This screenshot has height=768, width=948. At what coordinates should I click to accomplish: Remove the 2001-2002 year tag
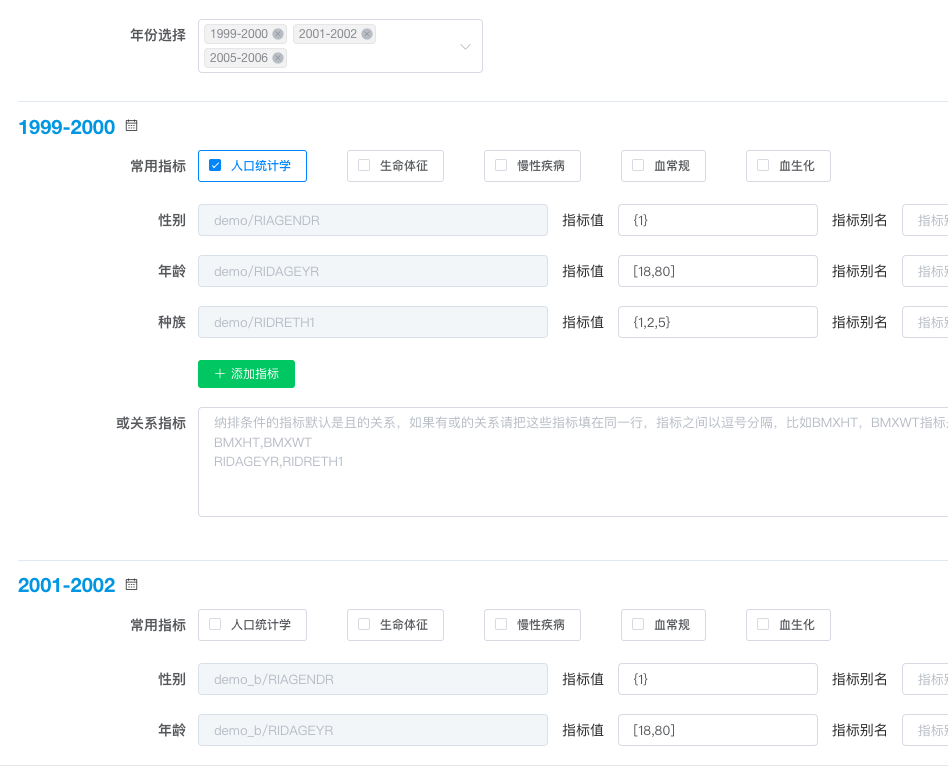367,34
